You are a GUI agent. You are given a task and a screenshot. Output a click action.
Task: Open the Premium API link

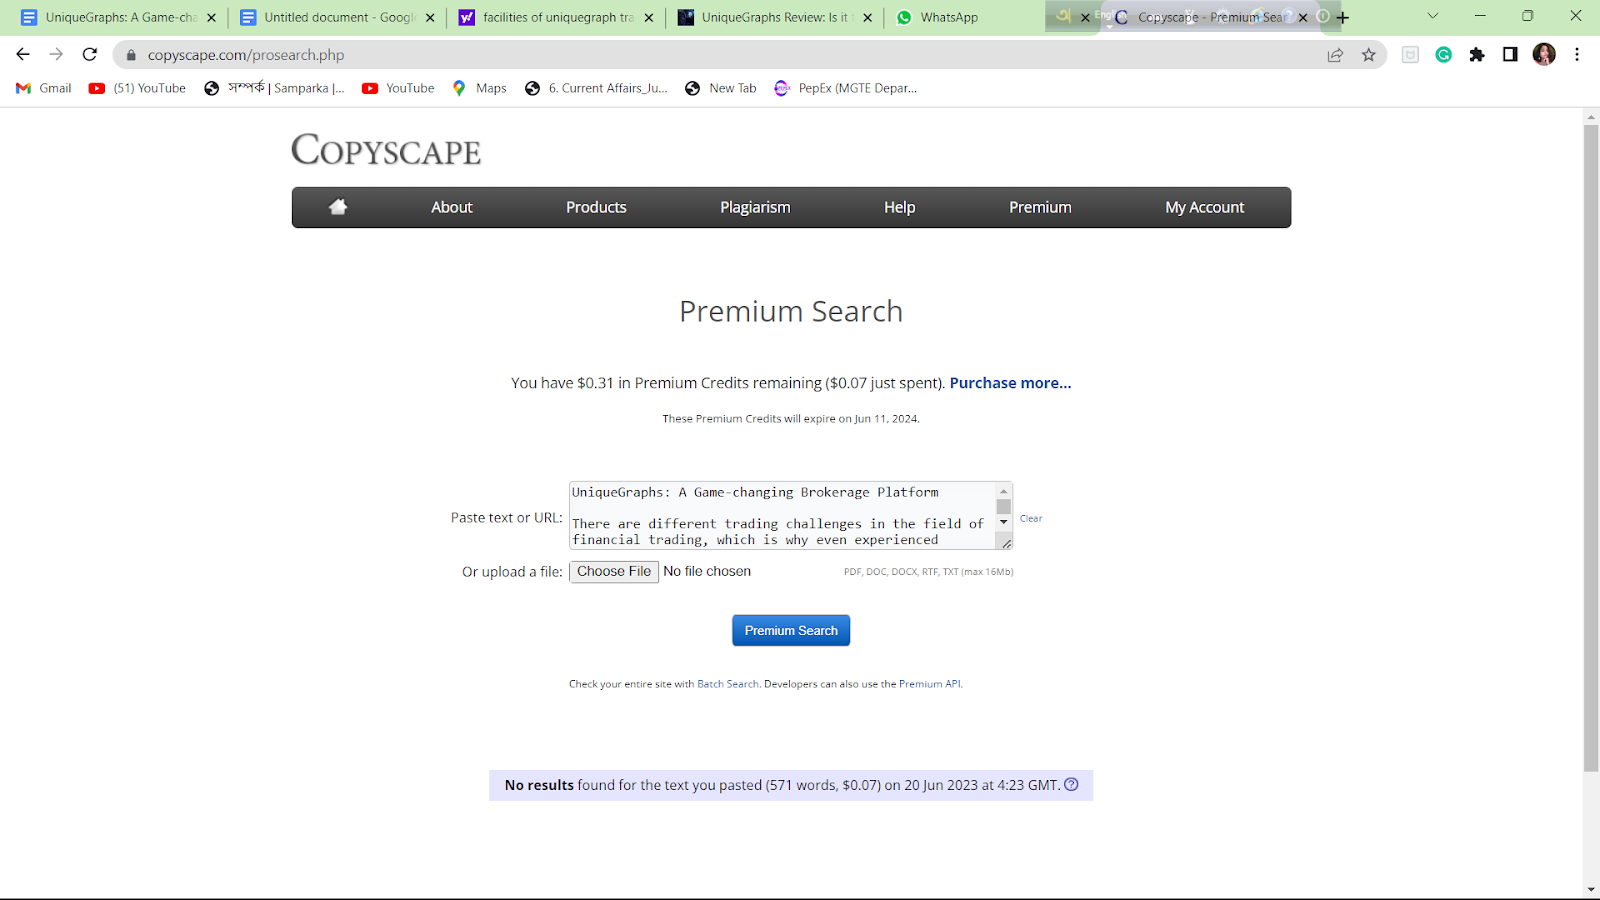tap(930, 684)
